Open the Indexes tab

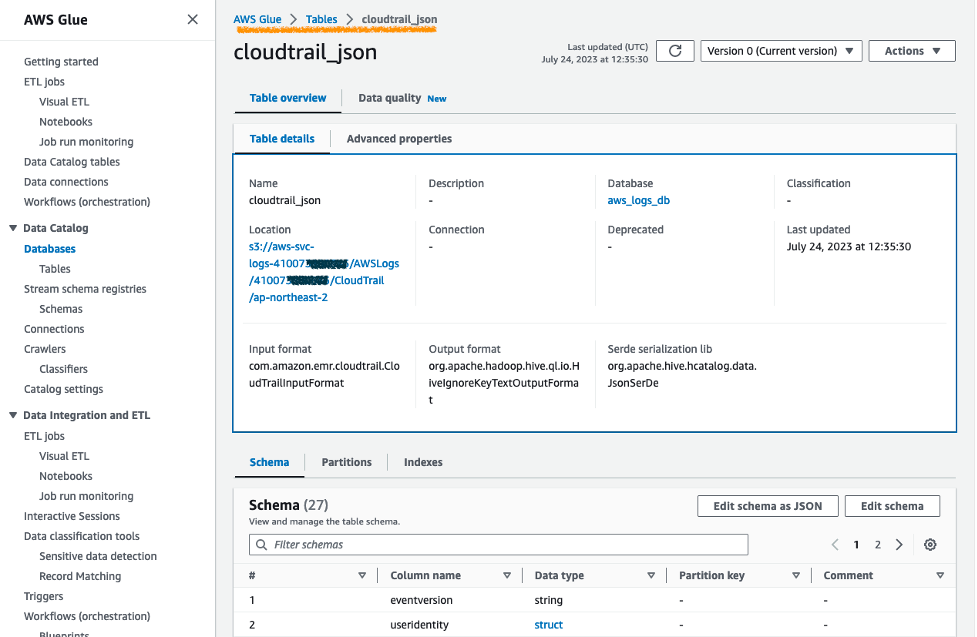coord(423,462)
